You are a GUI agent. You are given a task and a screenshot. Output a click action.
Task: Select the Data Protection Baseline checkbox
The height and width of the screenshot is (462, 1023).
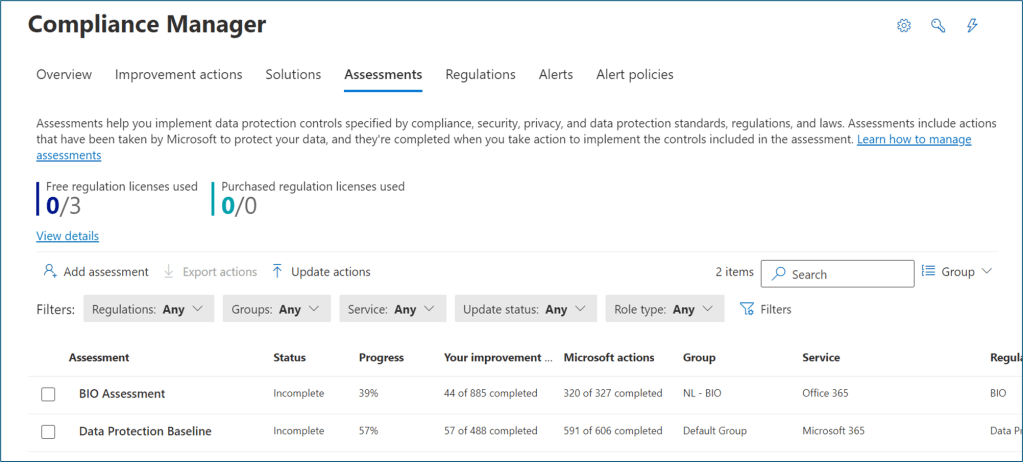click(x=48, y=431)
